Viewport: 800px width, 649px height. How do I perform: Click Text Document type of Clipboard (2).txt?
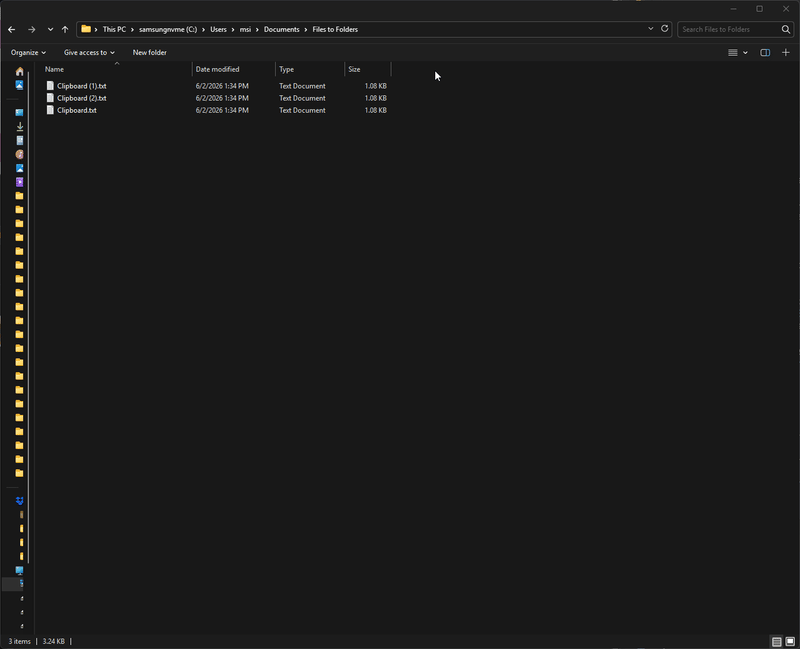coord(302,98)
